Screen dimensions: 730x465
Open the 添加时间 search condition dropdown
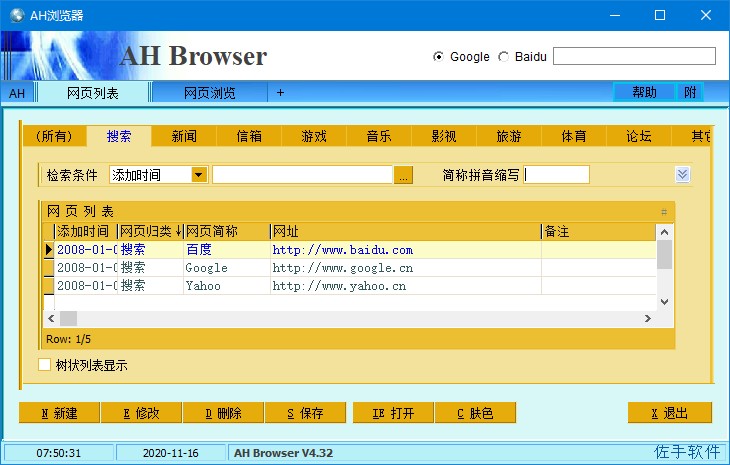click(199, 175)
